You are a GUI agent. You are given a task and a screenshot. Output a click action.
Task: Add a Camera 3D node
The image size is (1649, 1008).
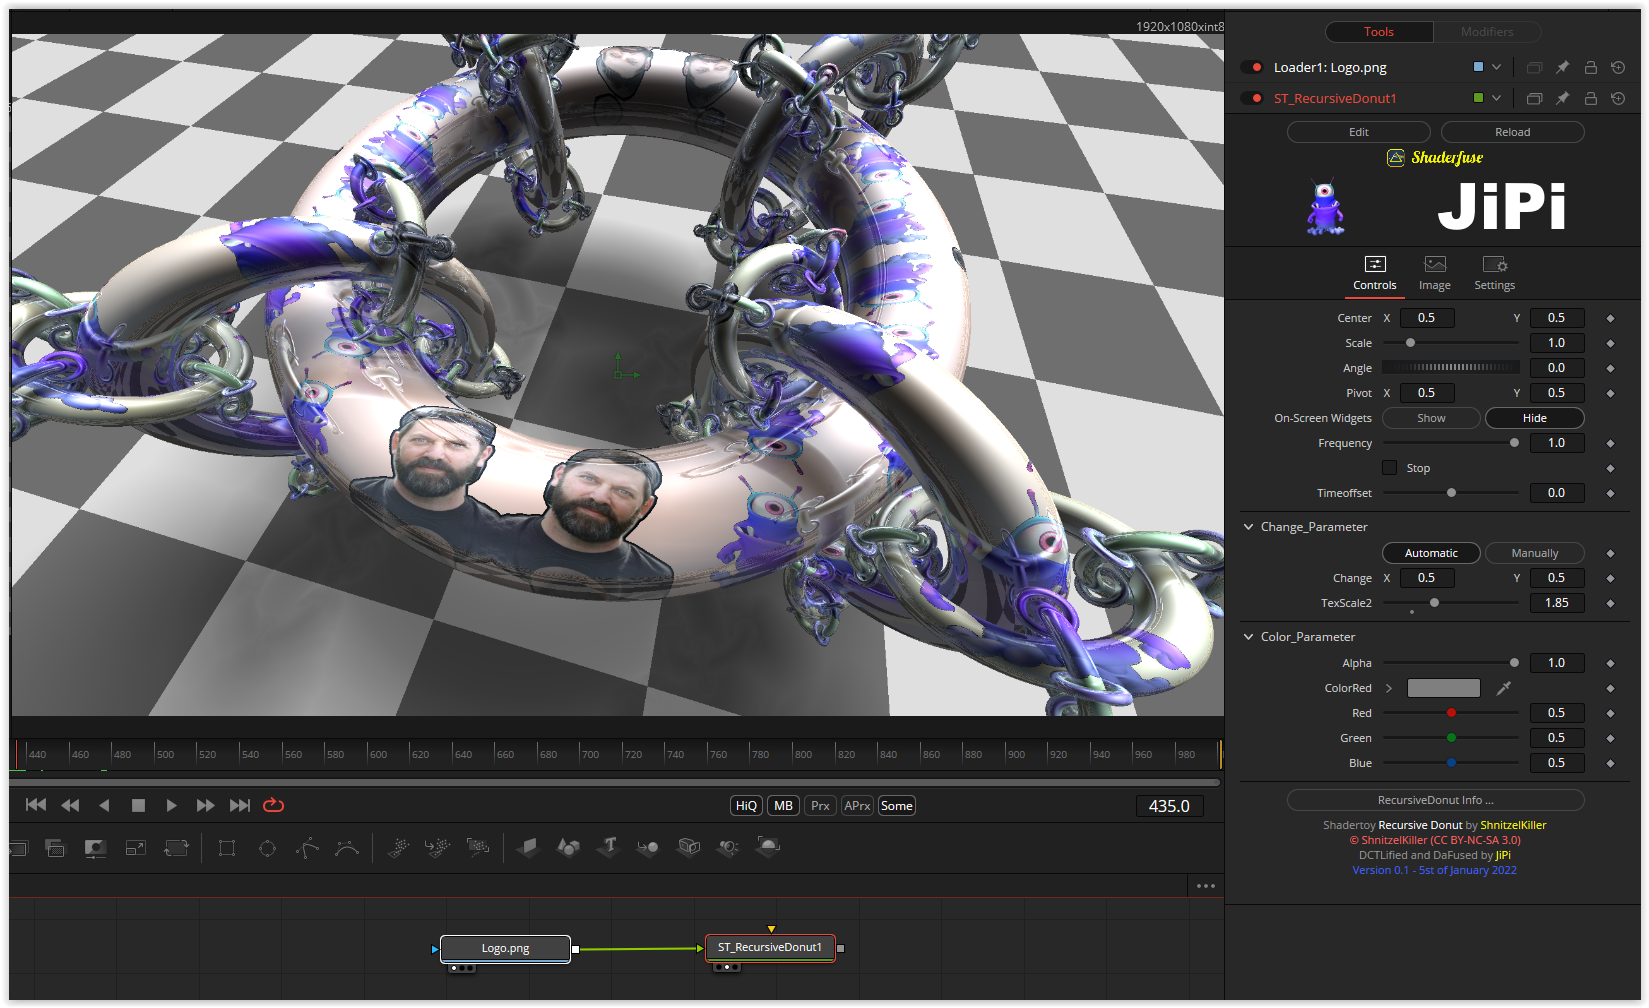pyautogui.click(x=689, y=848)
